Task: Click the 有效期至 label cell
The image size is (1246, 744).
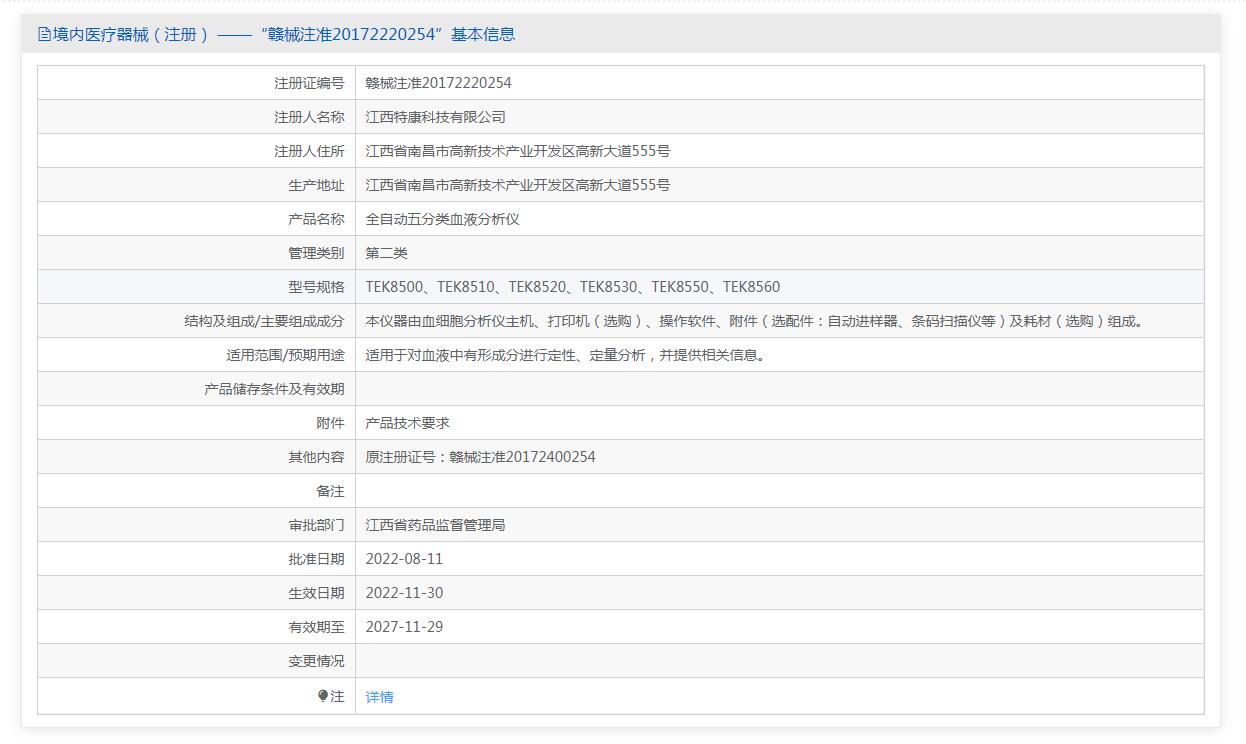Action: pyautogui.click(x=197, y=627)
